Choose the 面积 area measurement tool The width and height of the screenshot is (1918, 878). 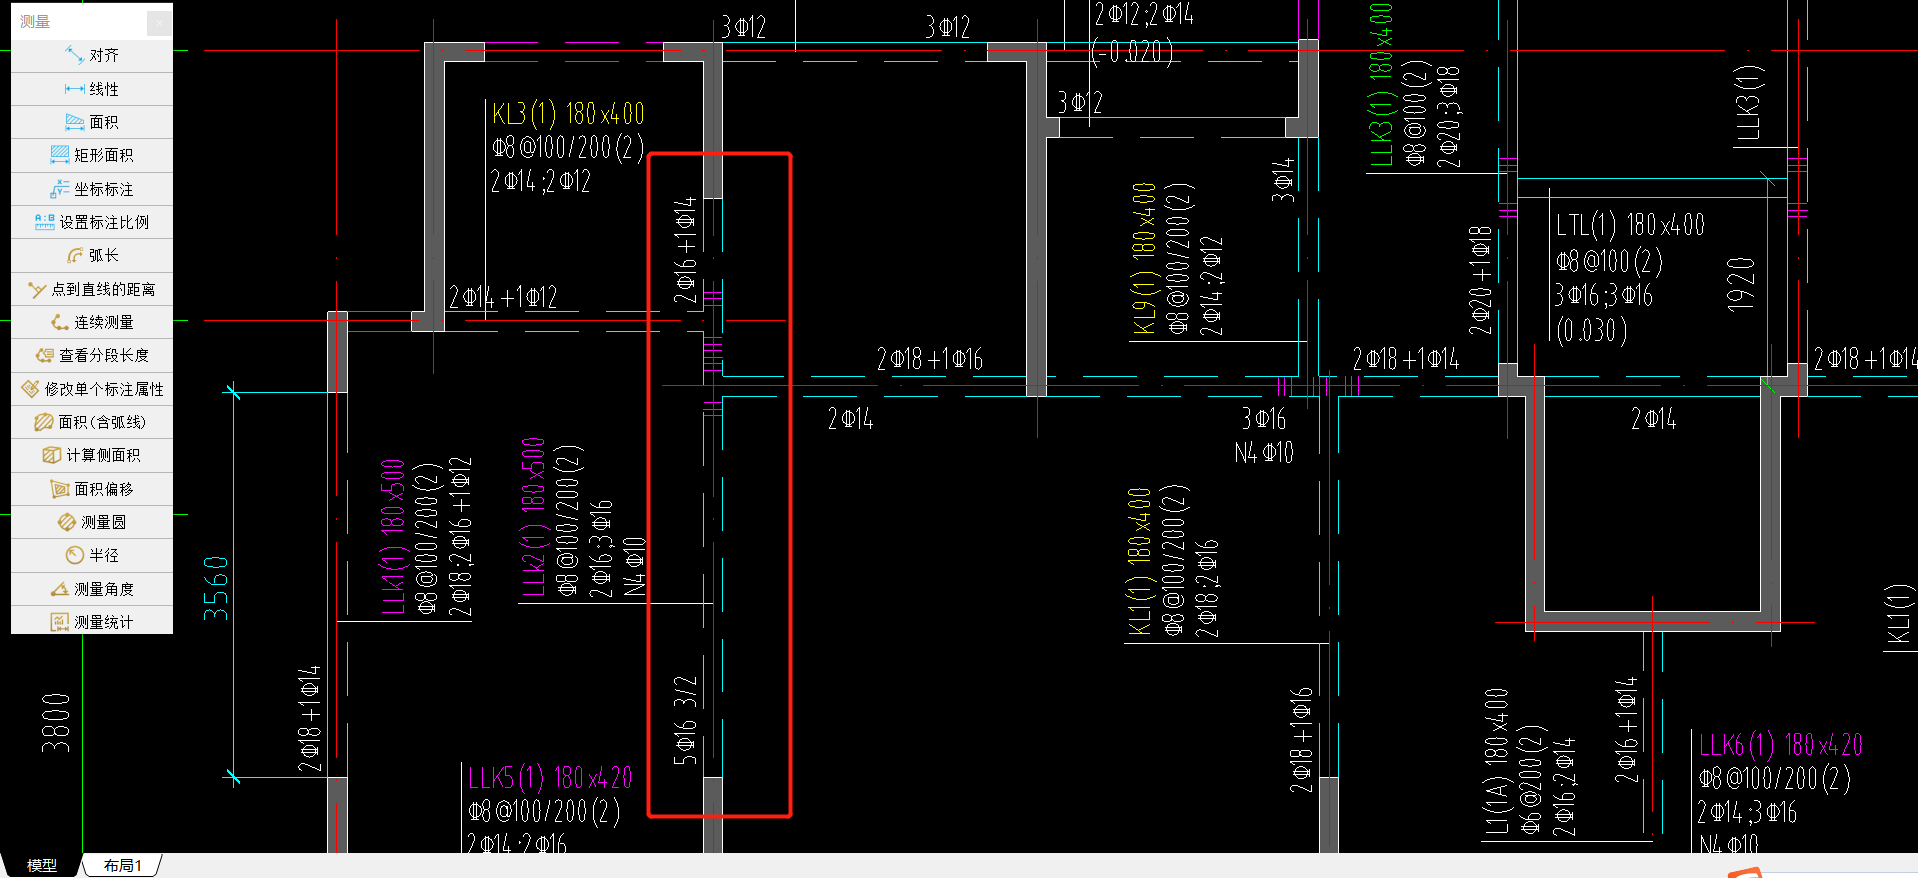[92, 122]
